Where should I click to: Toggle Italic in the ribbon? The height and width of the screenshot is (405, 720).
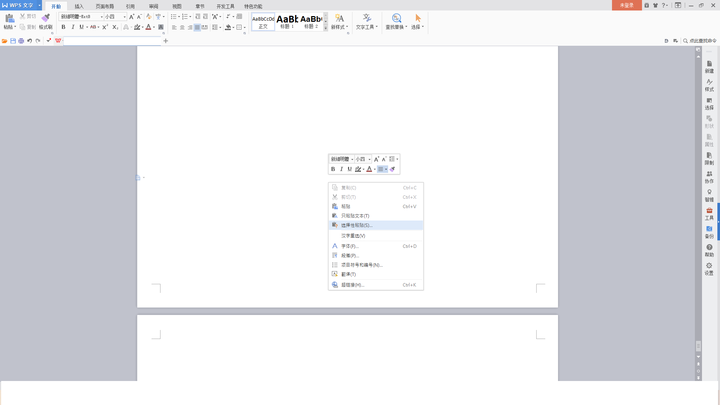73,27
